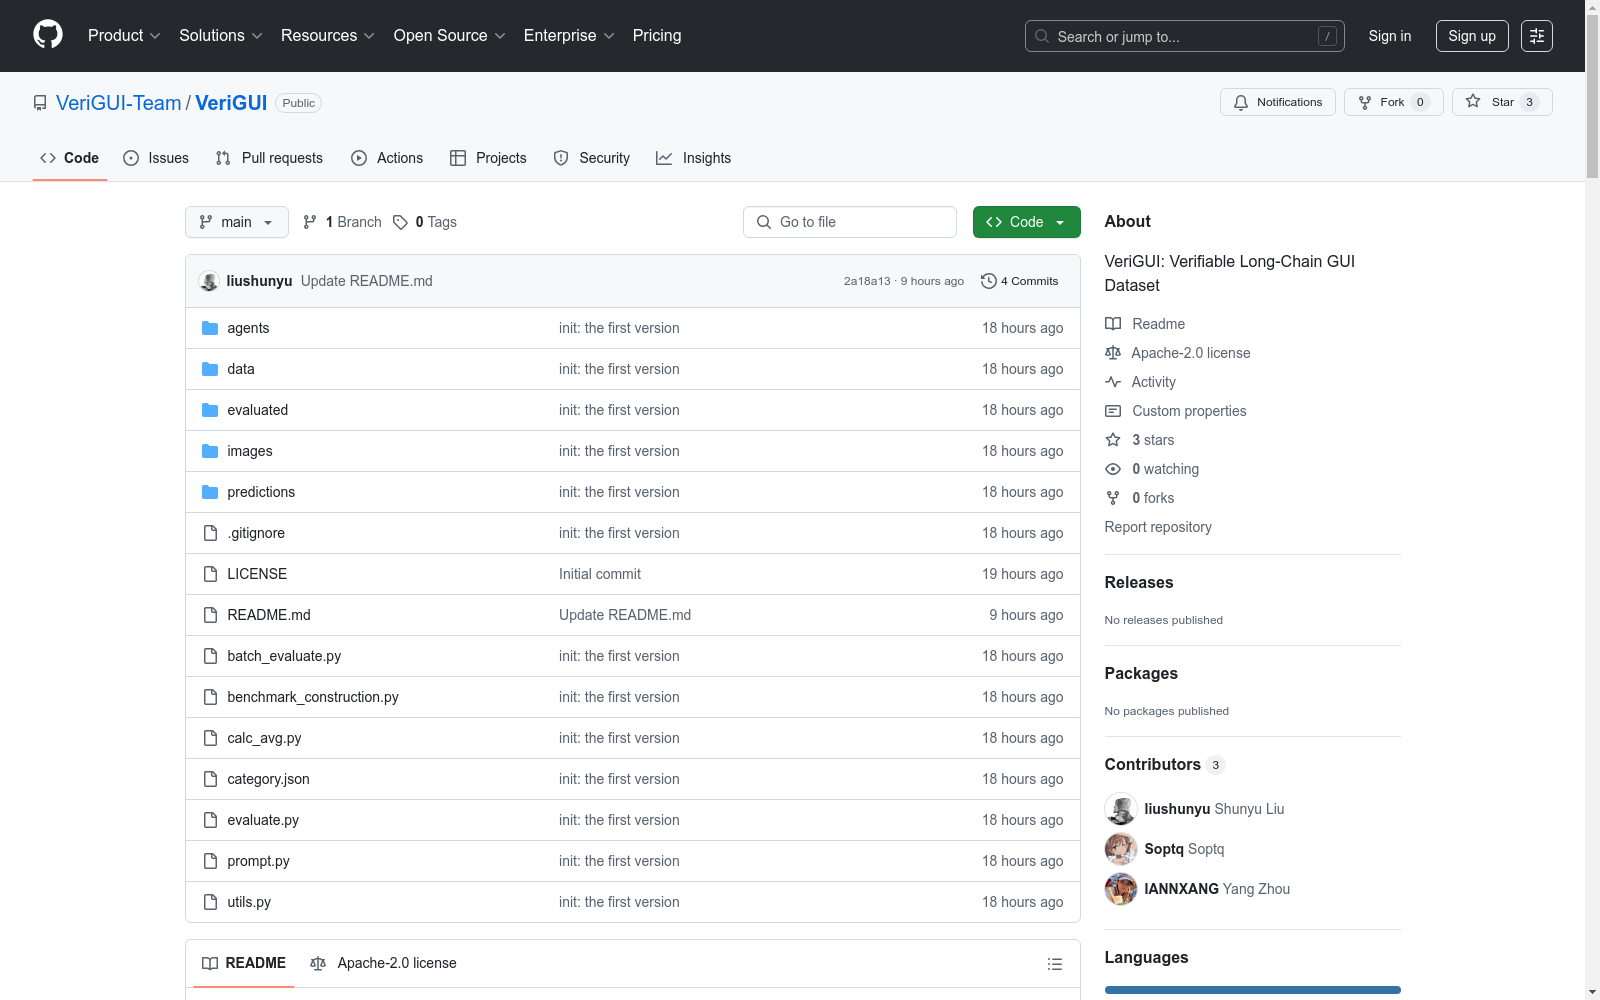The height and width of the screenshot is (1000, 1600).
Task: Click the liushunyu contributor avatar
Action: tap(1121, 809)
